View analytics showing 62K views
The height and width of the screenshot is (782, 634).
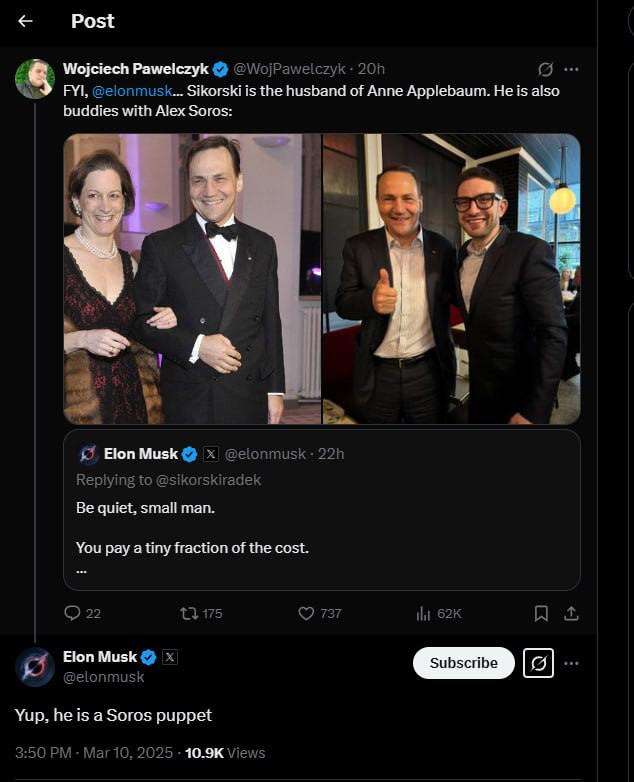pyautogui.click(x=423, y=613)
